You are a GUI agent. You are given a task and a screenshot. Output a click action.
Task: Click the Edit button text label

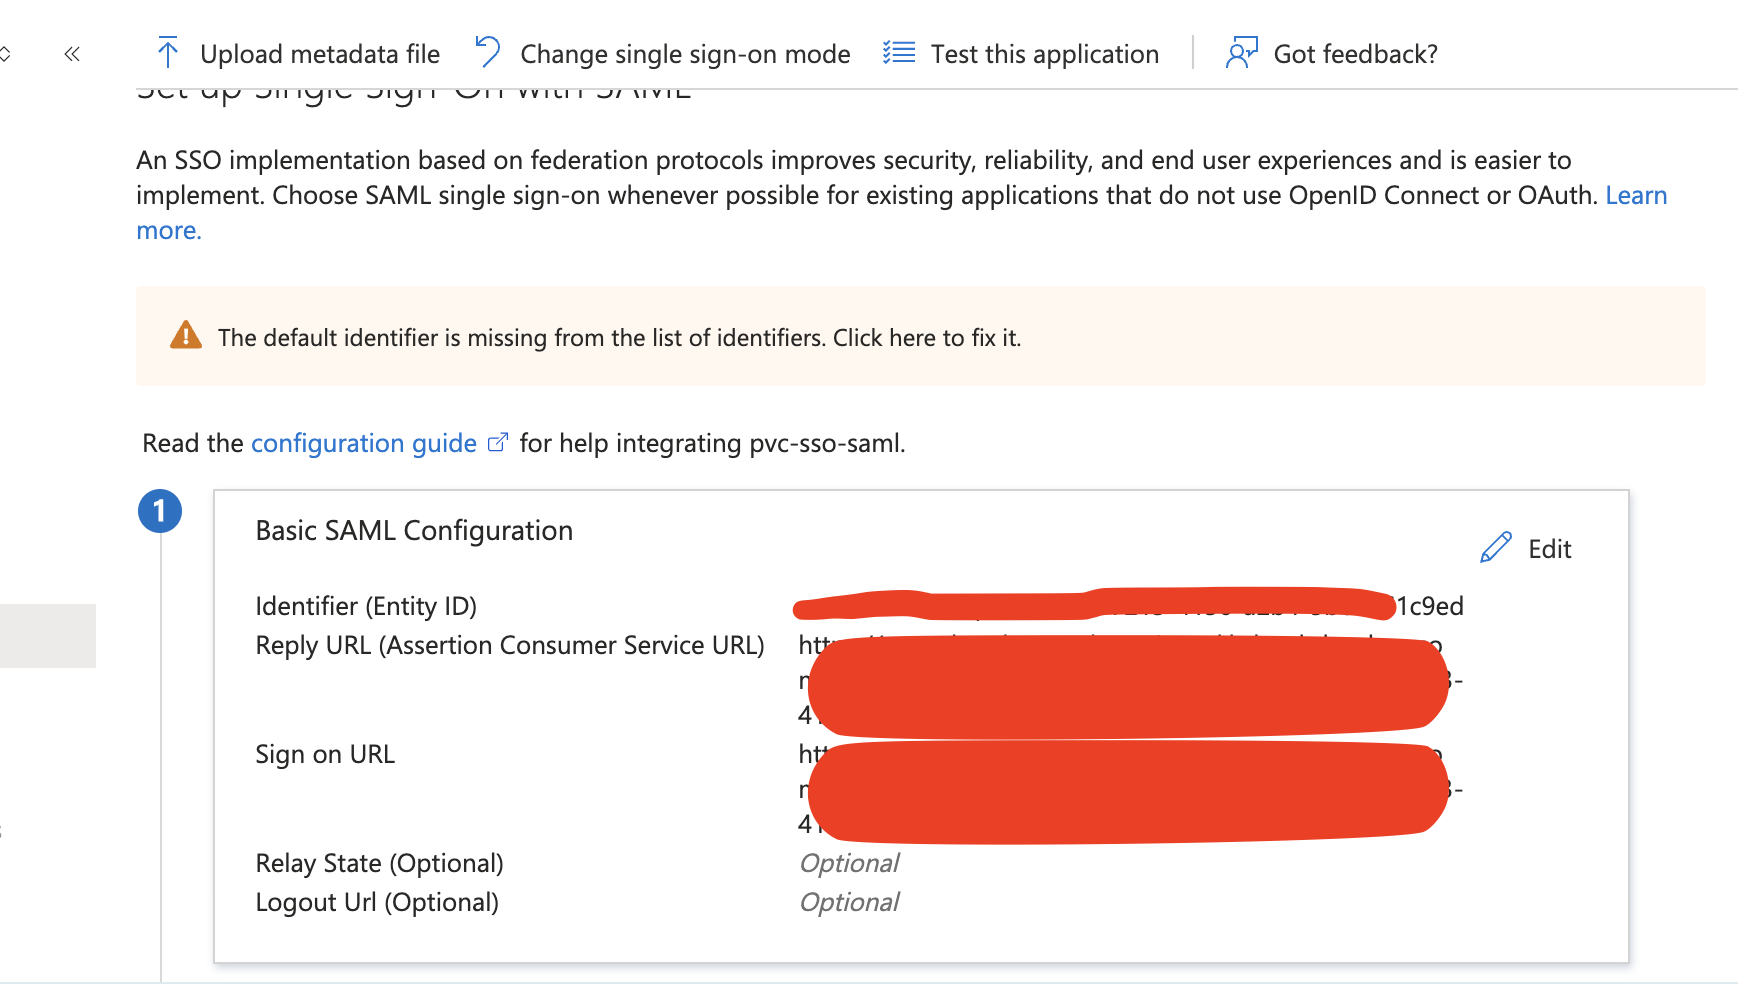pos(1549,548)
